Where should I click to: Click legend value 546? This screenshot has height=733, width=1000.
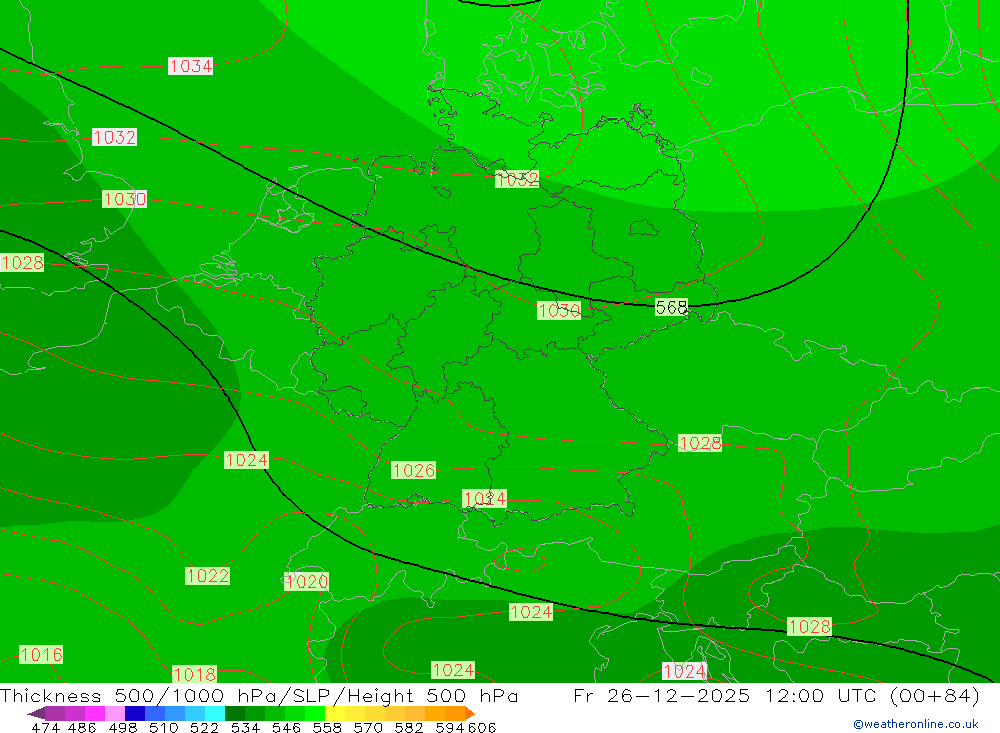tap(286, 727)
